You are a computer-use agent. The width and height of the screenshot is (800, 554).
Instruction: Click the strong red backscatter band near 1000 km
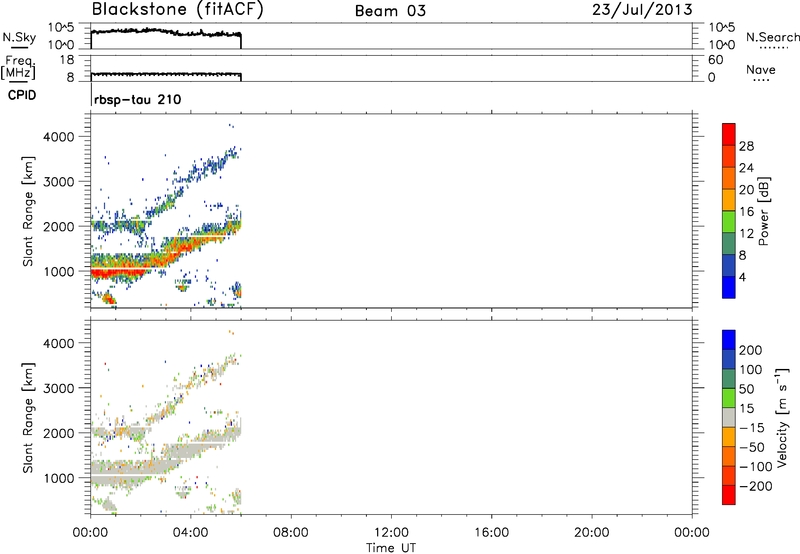point(120,273)
